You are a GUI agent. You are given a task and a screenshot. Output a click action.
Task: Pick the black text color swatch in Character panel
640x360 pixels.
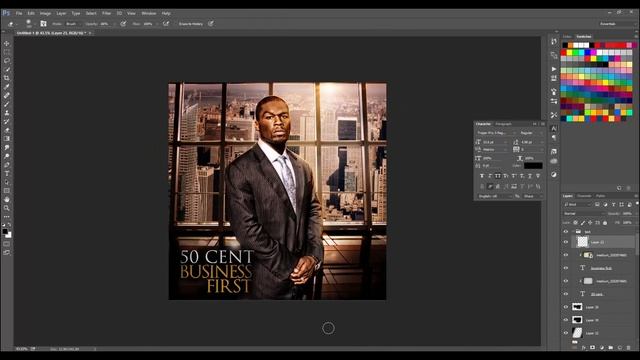(x=533, y=166)
